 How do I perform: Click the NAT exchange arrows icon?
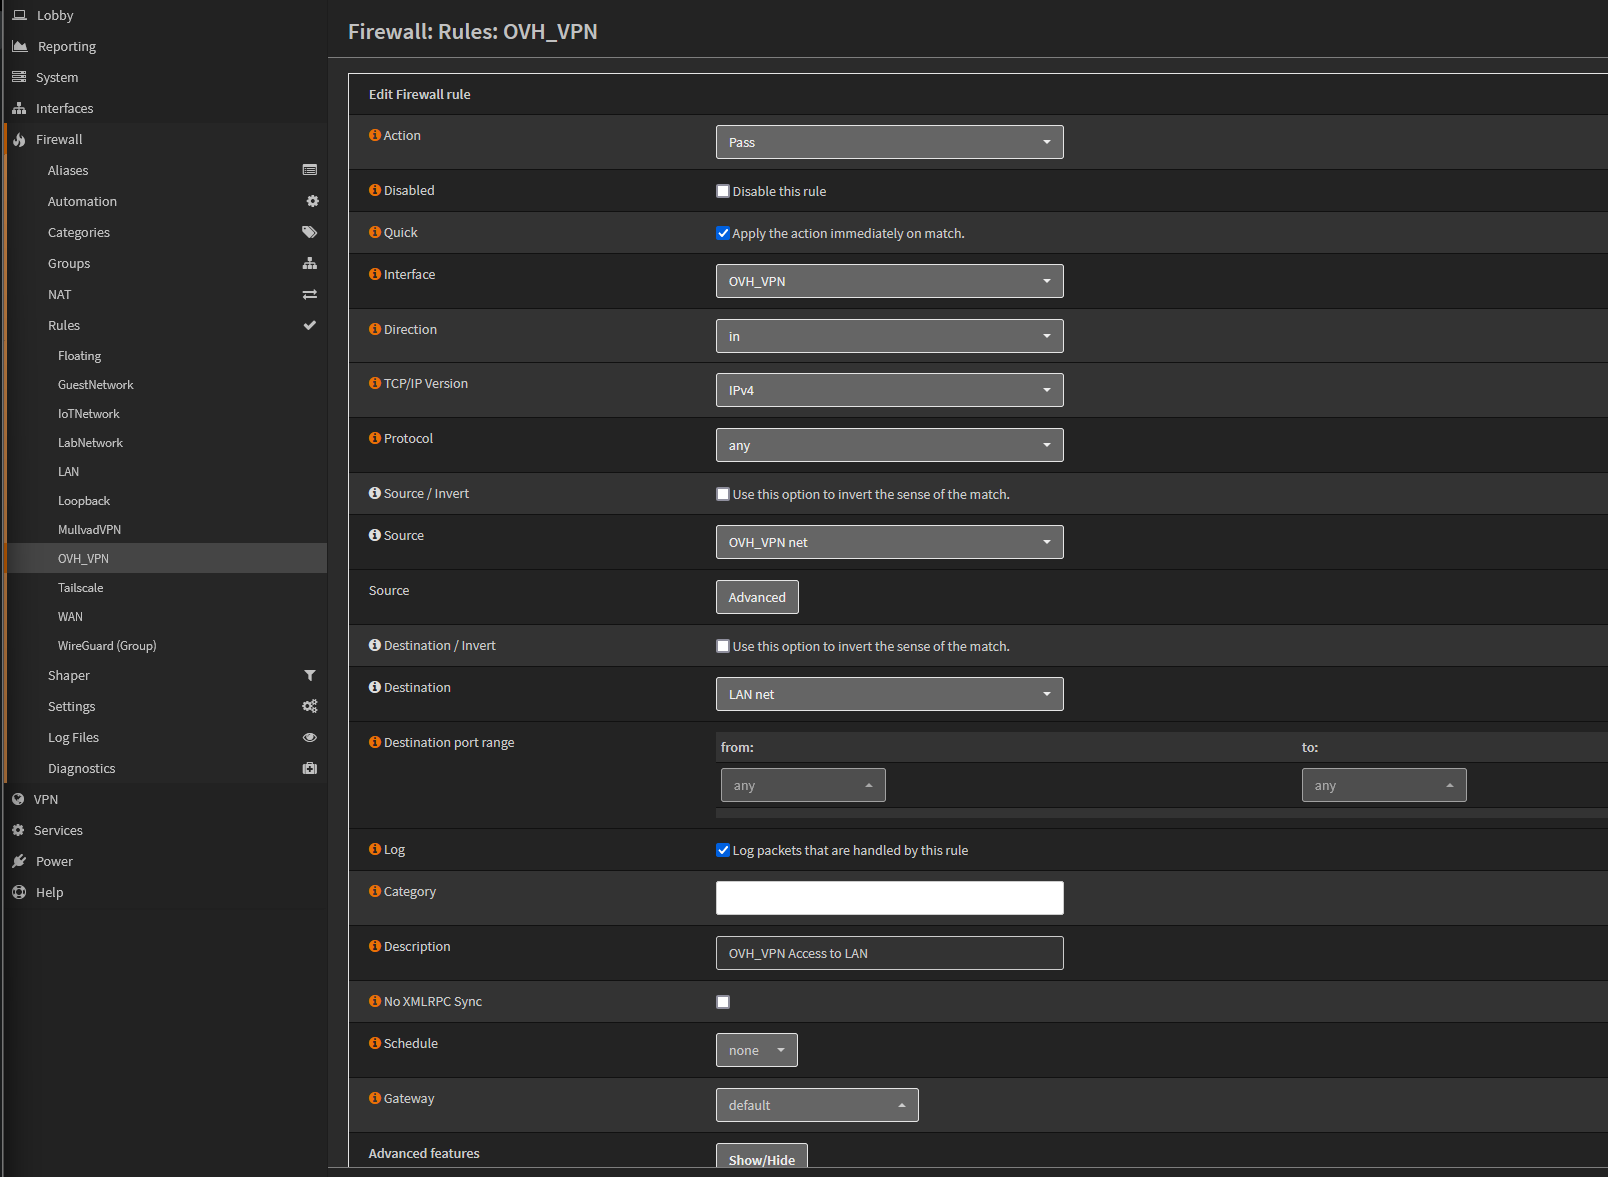tap(310, 294)
